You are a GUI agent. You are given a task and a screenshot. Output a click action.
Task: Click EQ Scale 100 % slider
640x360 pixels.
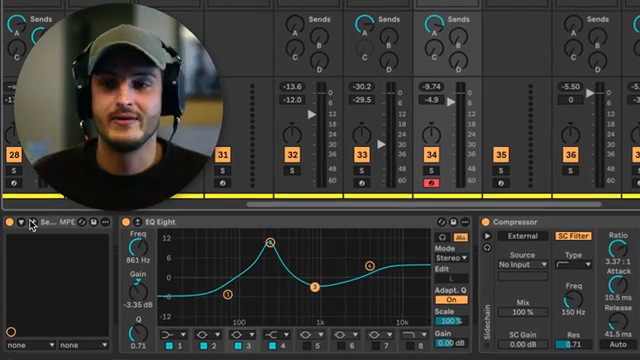(451, 321)
